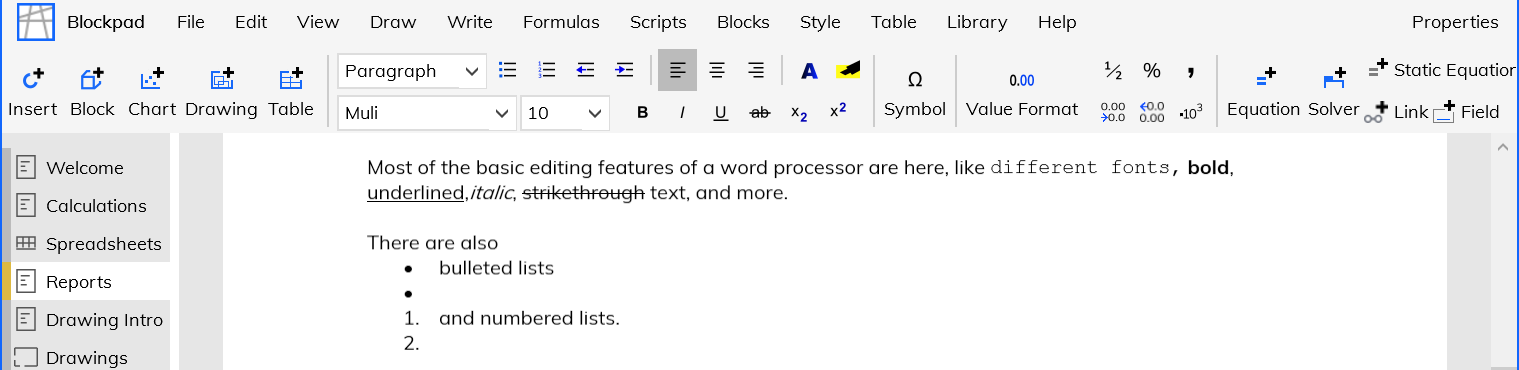Open the Edit menu
Viewport: 1519px width, 370px height.
tap(251, 22)
